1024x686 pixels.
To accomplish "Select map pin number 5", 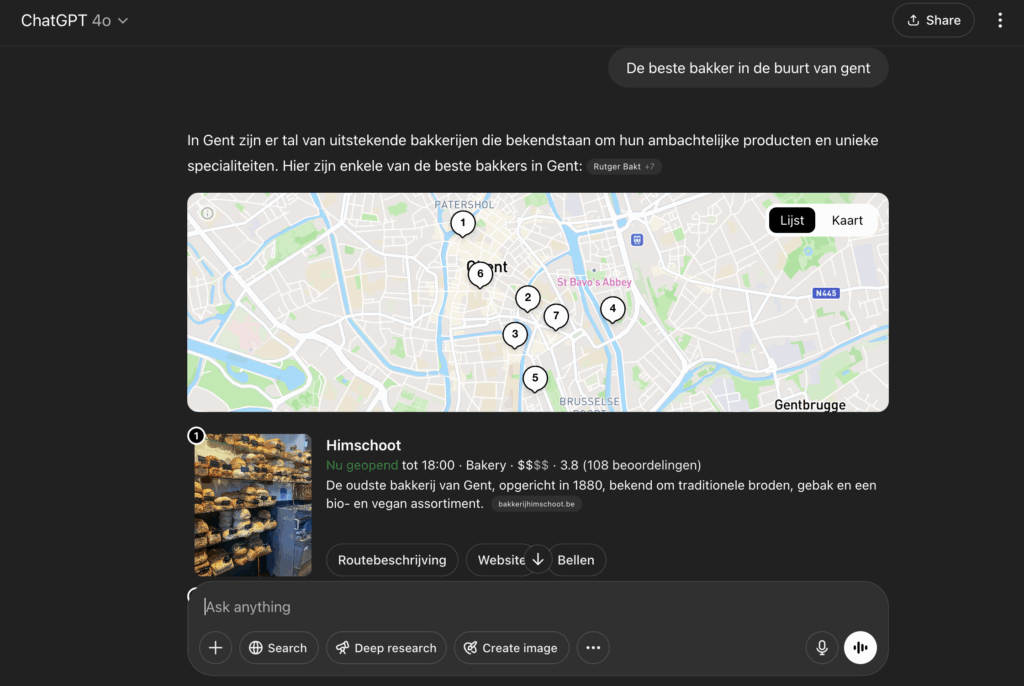I will pyautogui.click(x=535, y=378).
